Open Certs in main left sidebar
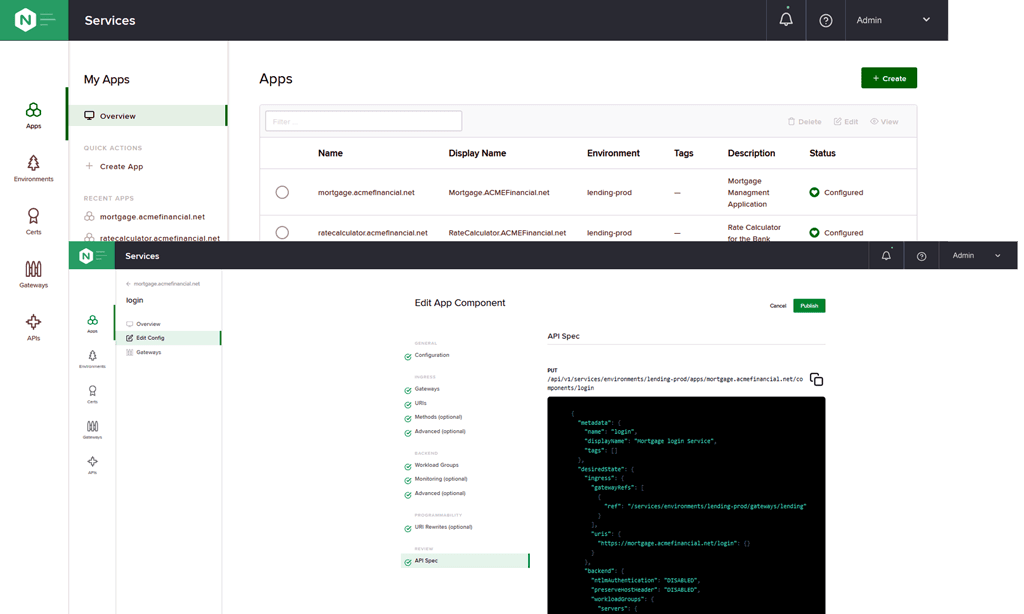The height and width of the screenshot is (614, 1024). tap(33, 221)
